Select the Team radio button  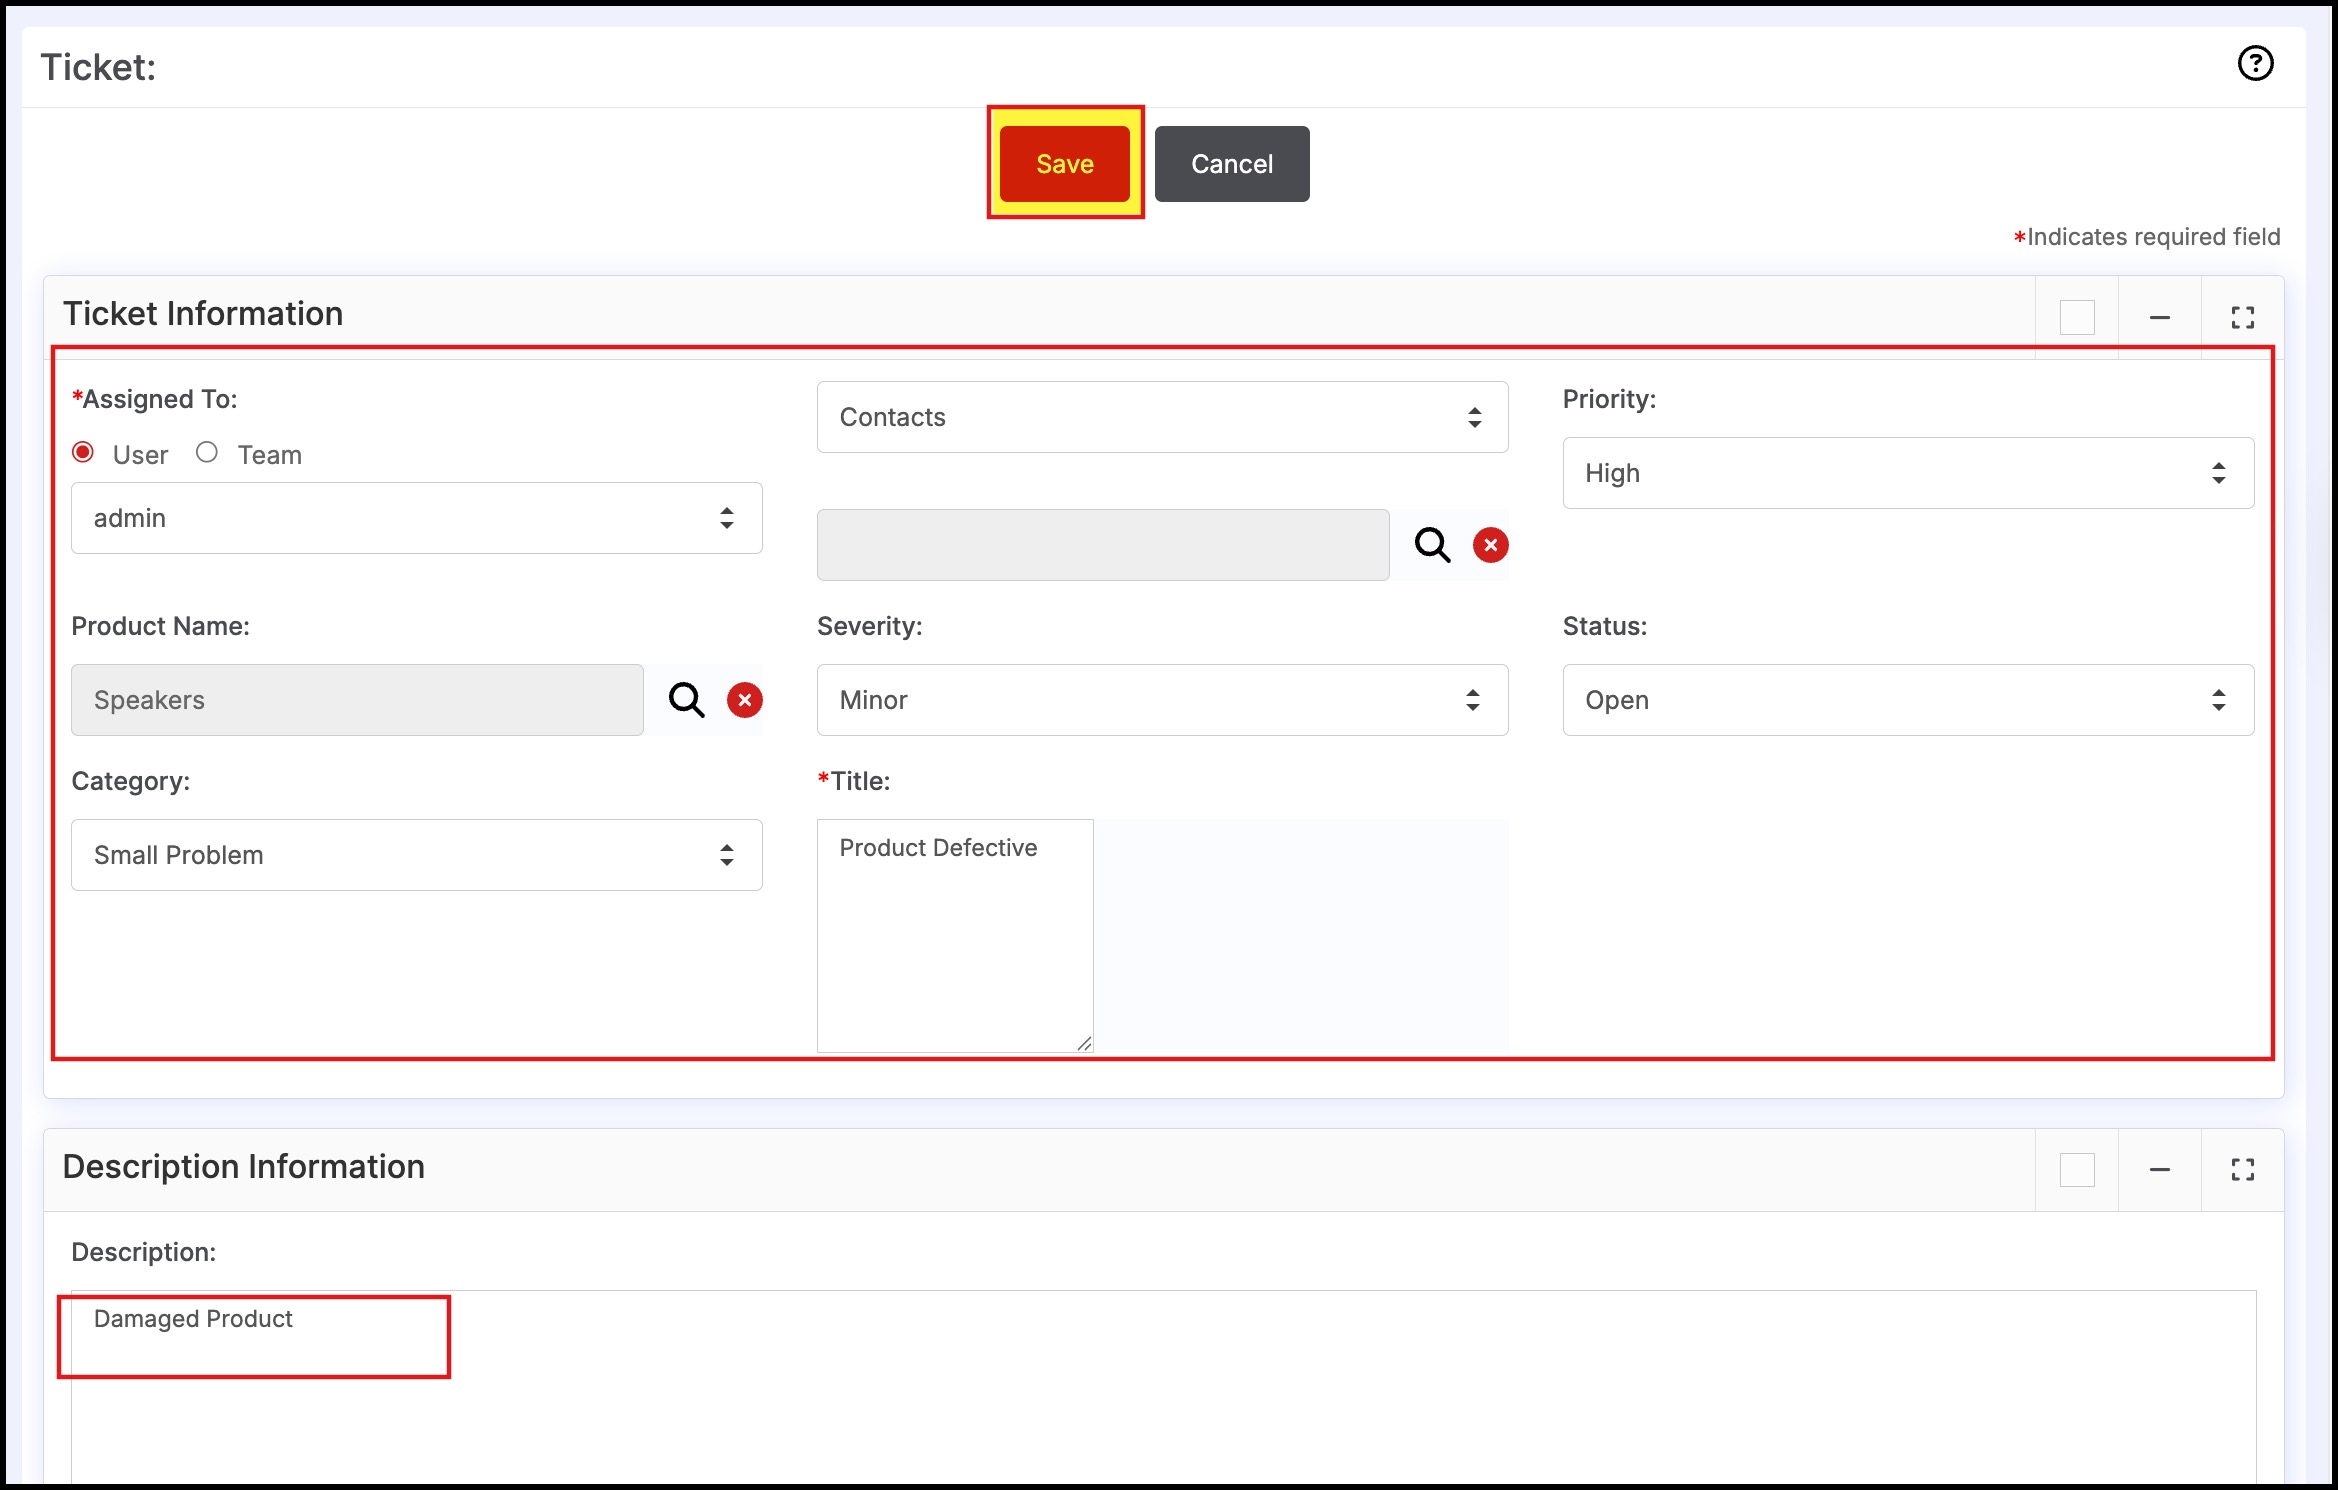[x=207, y=453]
